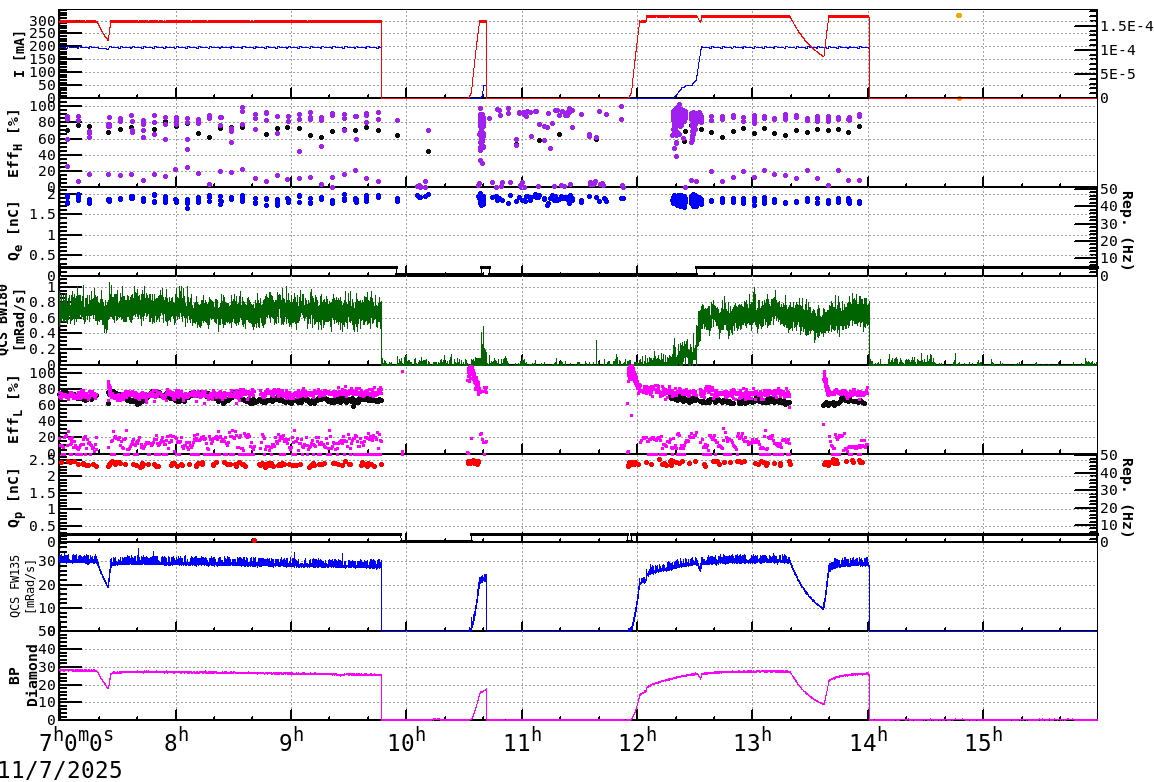Viewport: 1154px width, 782px height.
Task: Click Rep. (Hz) label beside Qe panel
Action: click(x=1127, y=230)
